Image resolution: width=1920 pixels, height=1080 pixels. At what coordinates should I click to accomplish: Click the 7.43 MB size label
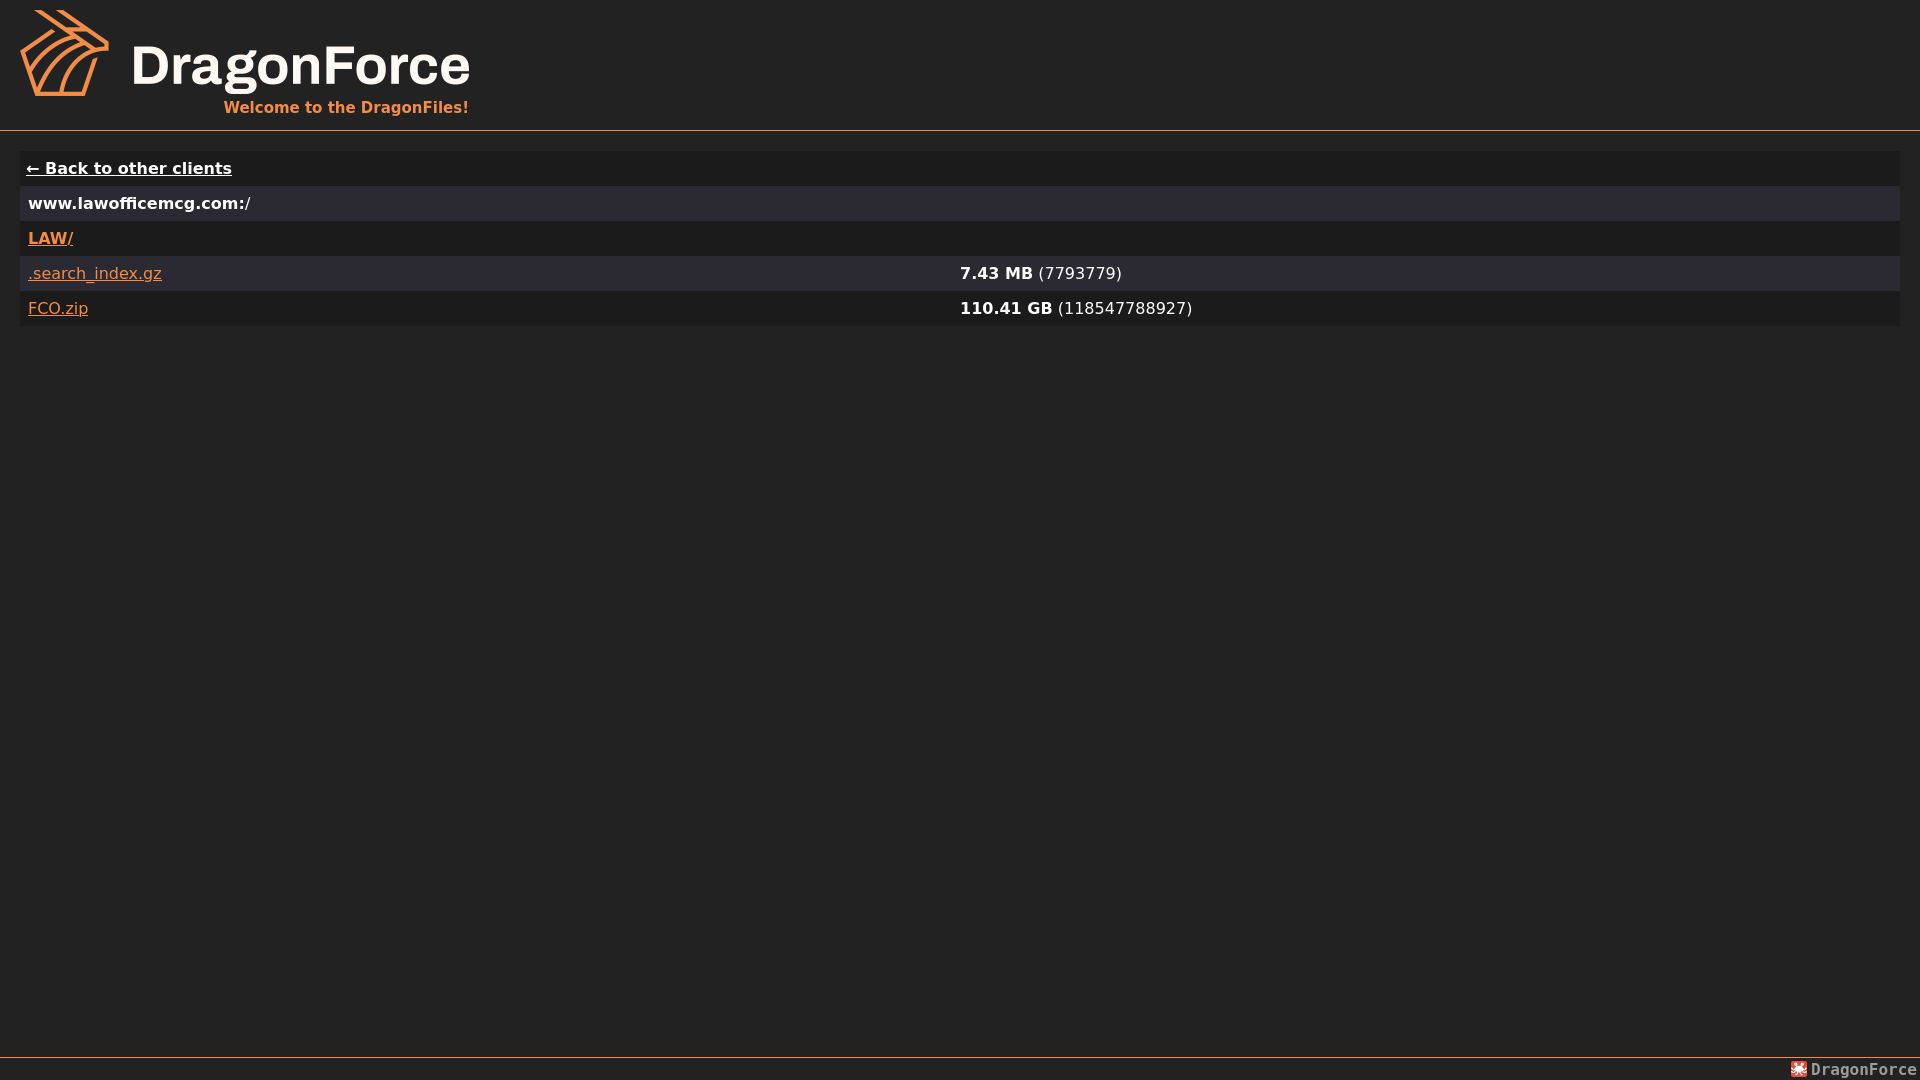point(996,273)
